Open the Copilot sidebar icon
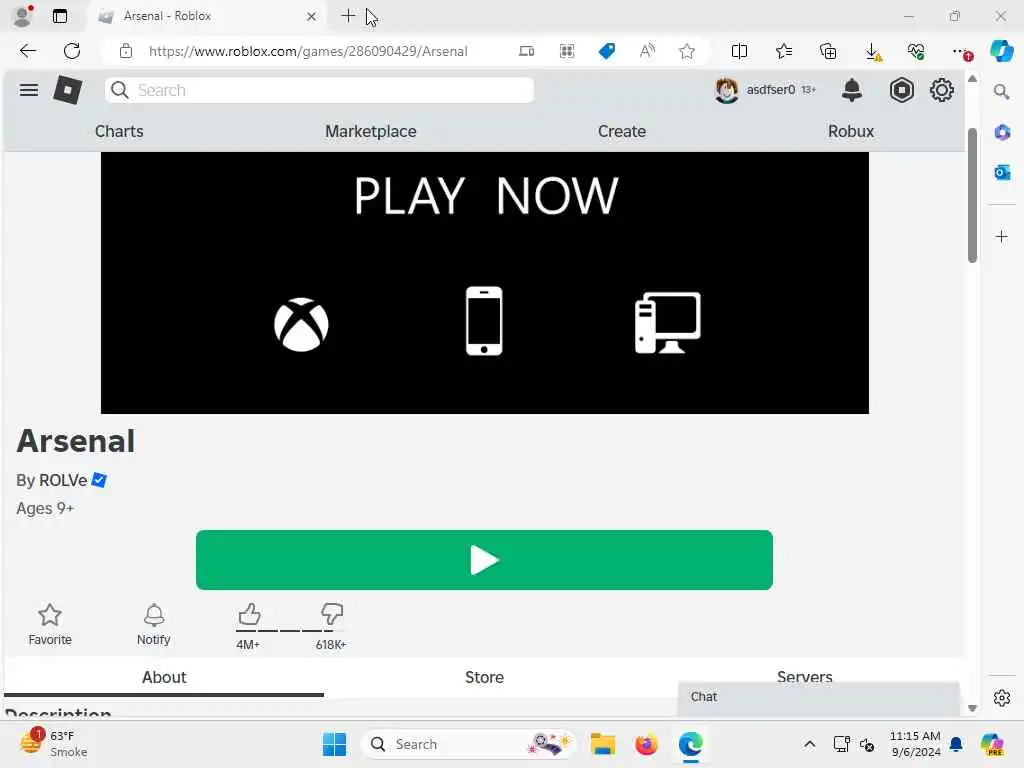 click(x=1001, y=51)
